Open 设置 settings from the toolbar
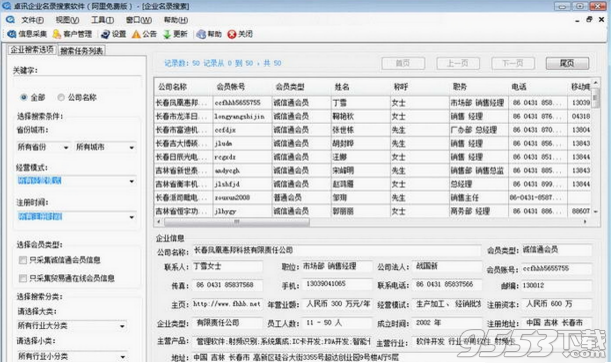This screenshot has height=363, width=611. [113, 34]
